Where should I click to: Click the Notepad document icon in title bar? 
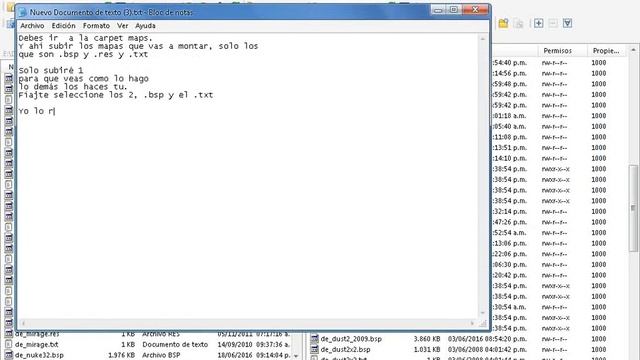pyautogui.click(x=23, y=12)
